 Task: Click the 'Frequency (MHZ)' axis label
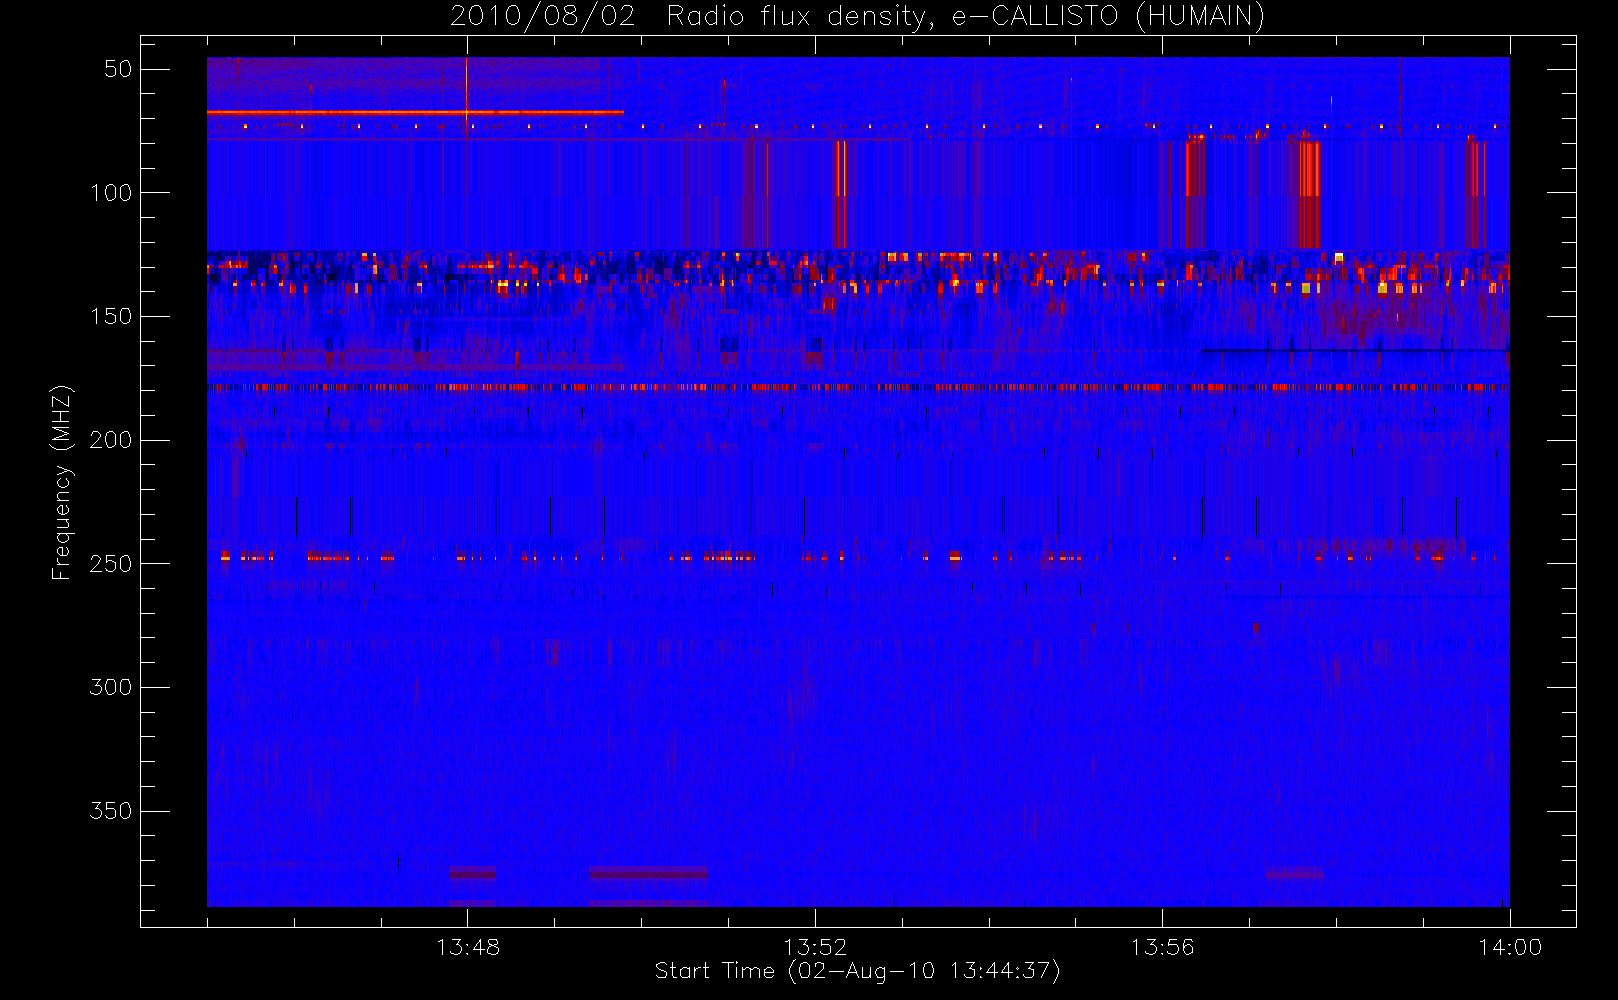pos(62,482)
